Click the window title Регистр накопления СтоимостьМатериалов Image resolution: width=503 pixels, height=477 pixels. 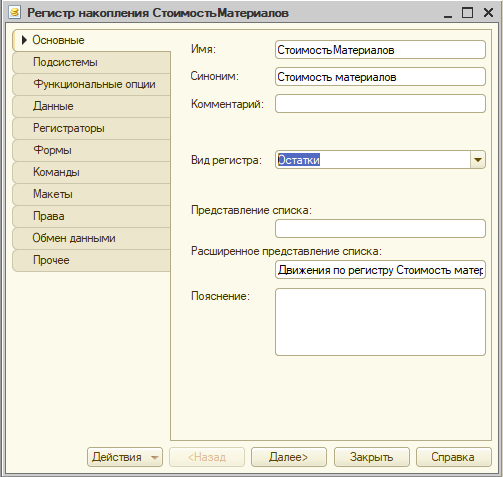tap(158, 13)
